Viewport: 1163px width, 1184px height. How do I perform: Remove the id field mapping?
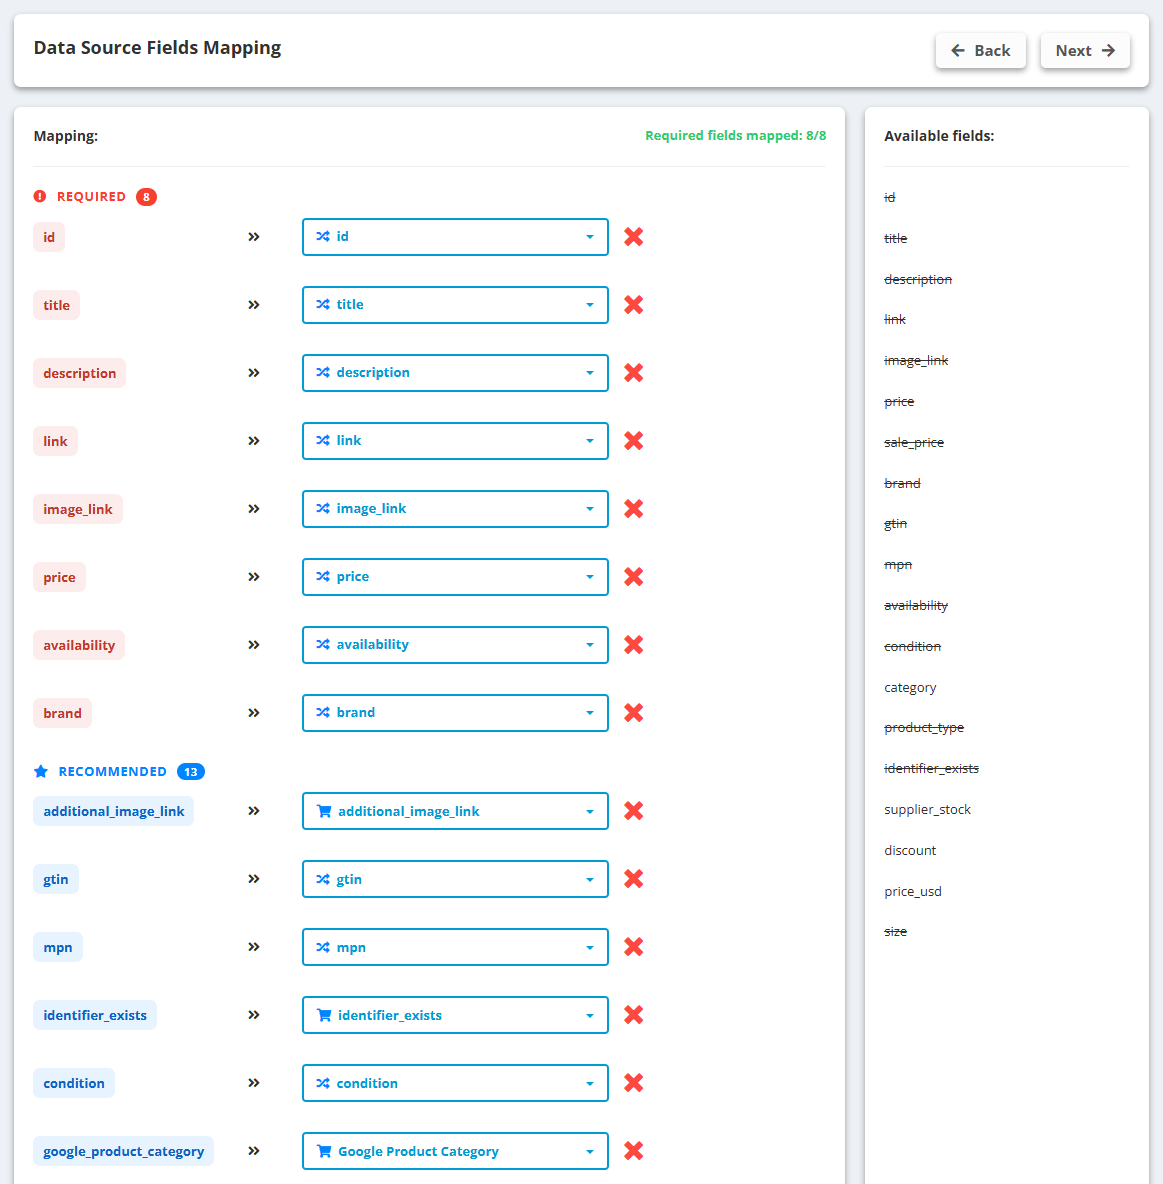pos(634,237)
